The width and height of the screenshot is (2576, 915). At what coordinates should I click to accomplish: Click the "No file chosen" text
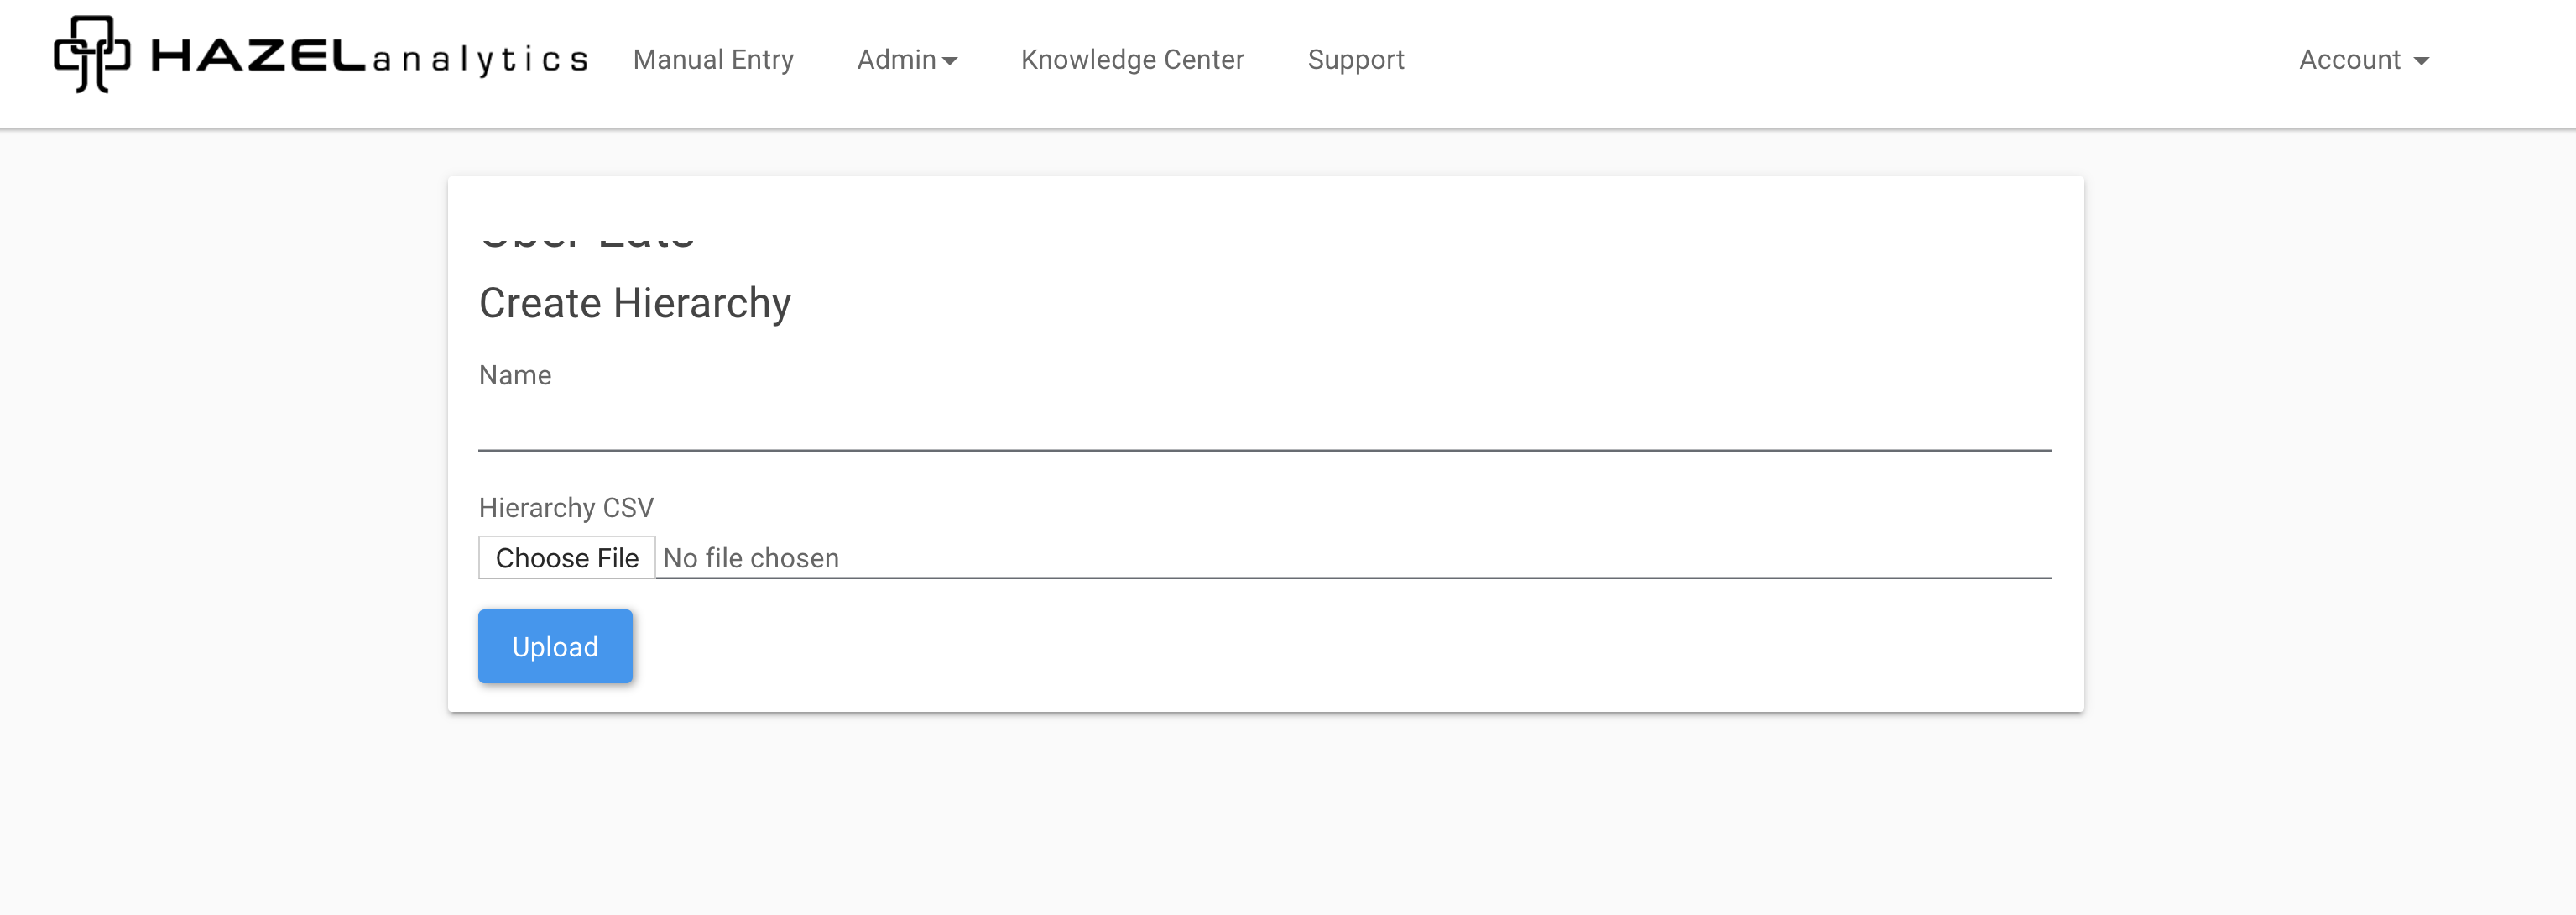pyautogui.click(x=750, y=558)
